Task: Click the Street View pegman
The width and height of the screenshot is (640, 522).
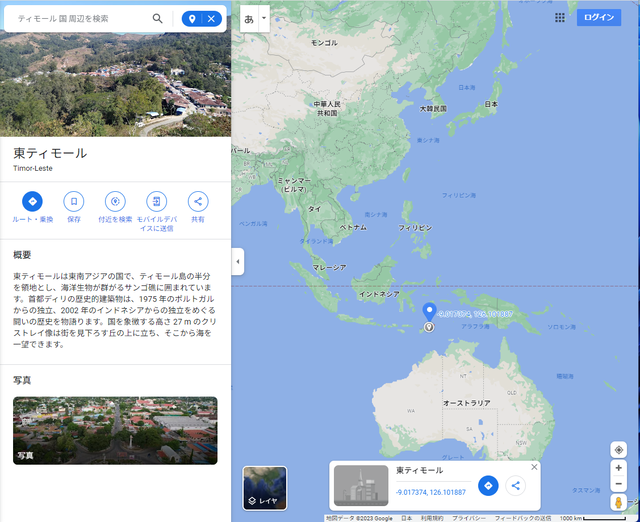Action: click(x=618, y=502)
